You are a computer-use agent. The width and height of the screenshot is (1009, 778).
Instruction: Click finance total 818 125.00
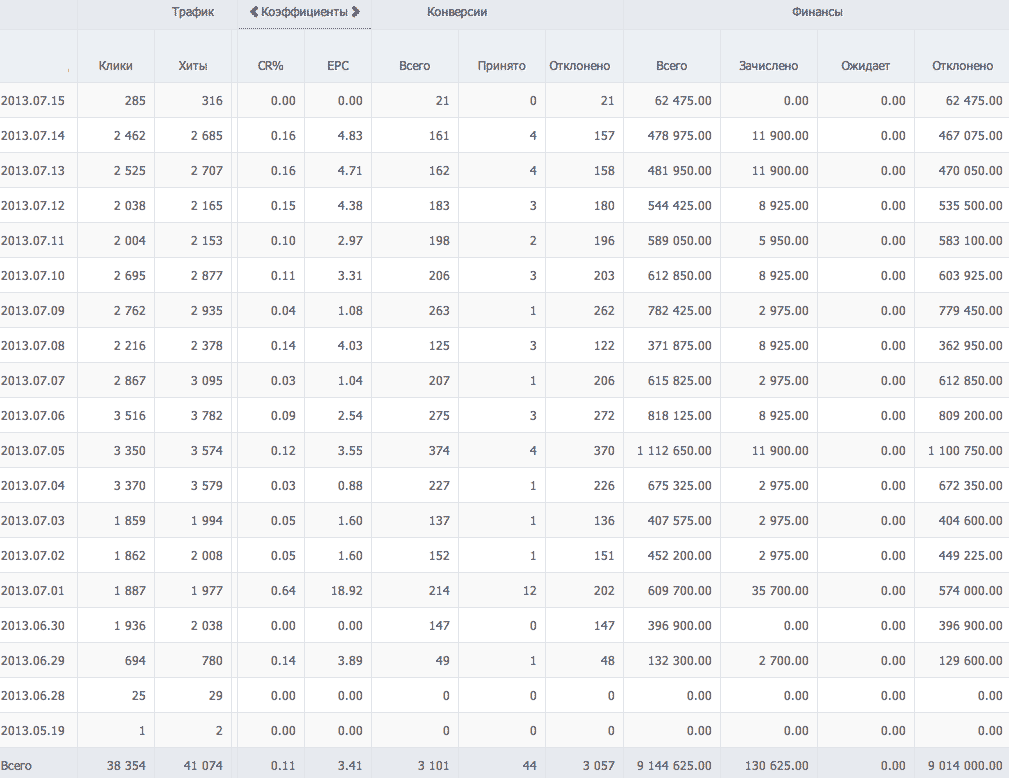(680, 416)
